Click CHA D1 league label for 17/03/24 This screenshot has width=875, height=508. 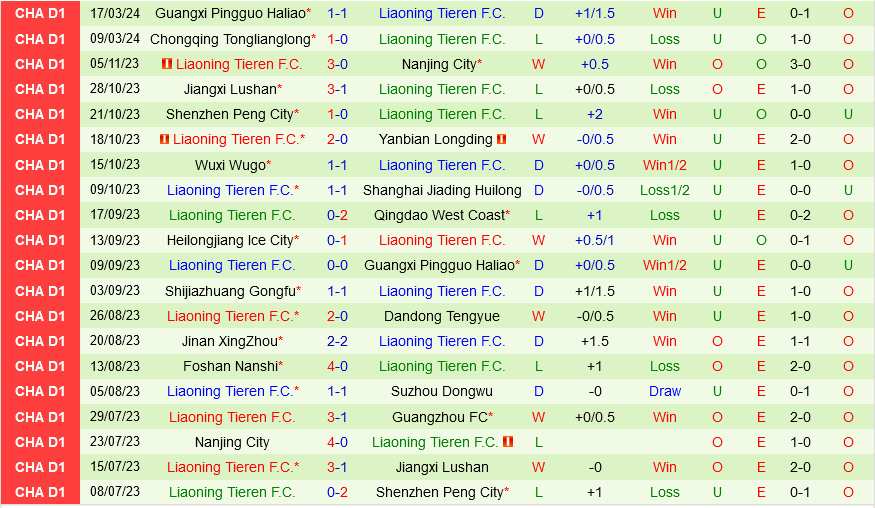coord(40,14)
